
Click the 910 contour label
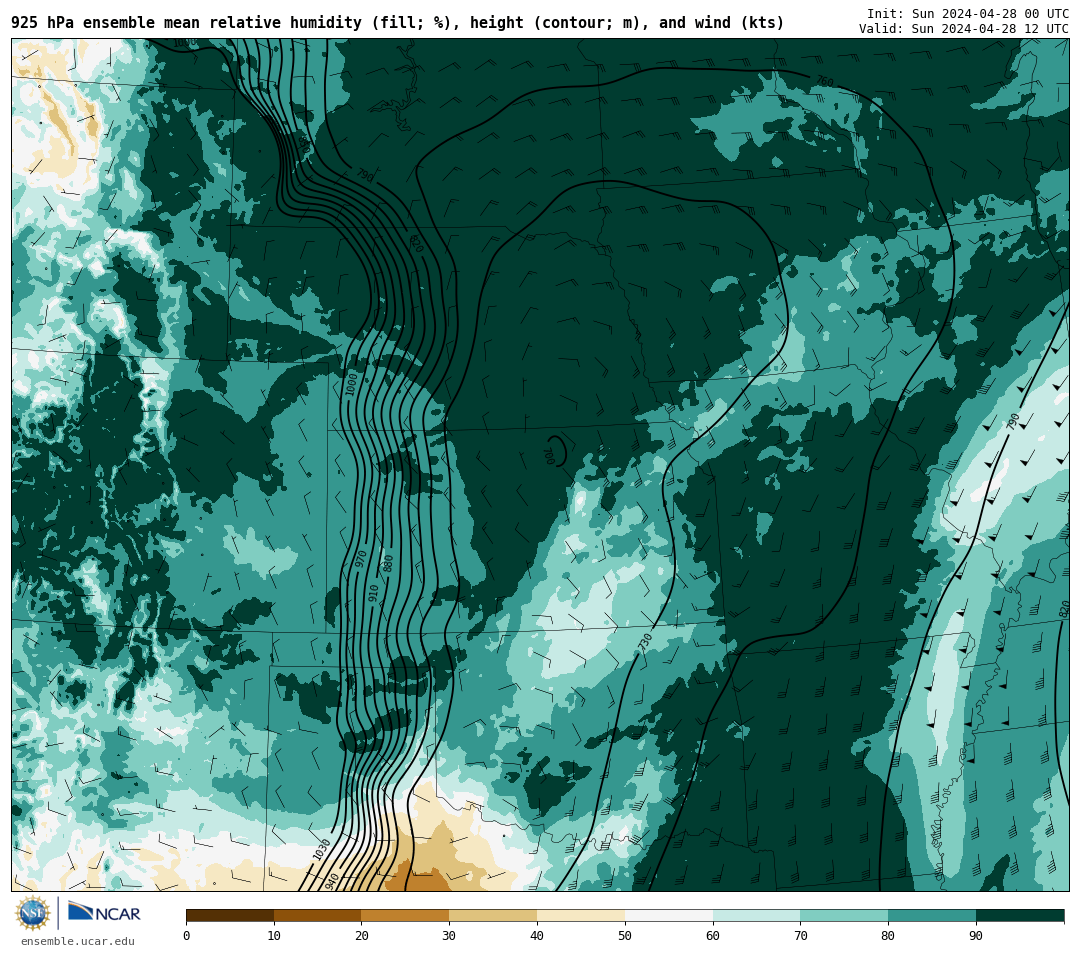tap(373, 593)
